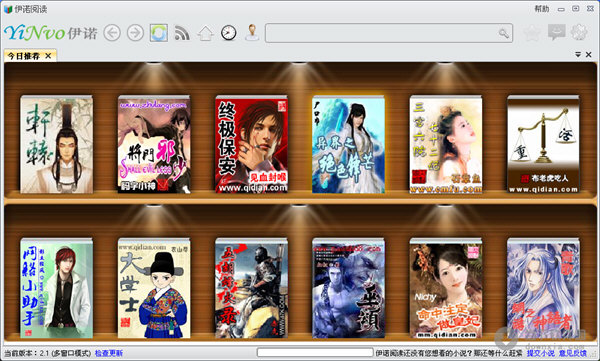Go back with the left arrow button
Screen dimensions: 600x361
112,33
